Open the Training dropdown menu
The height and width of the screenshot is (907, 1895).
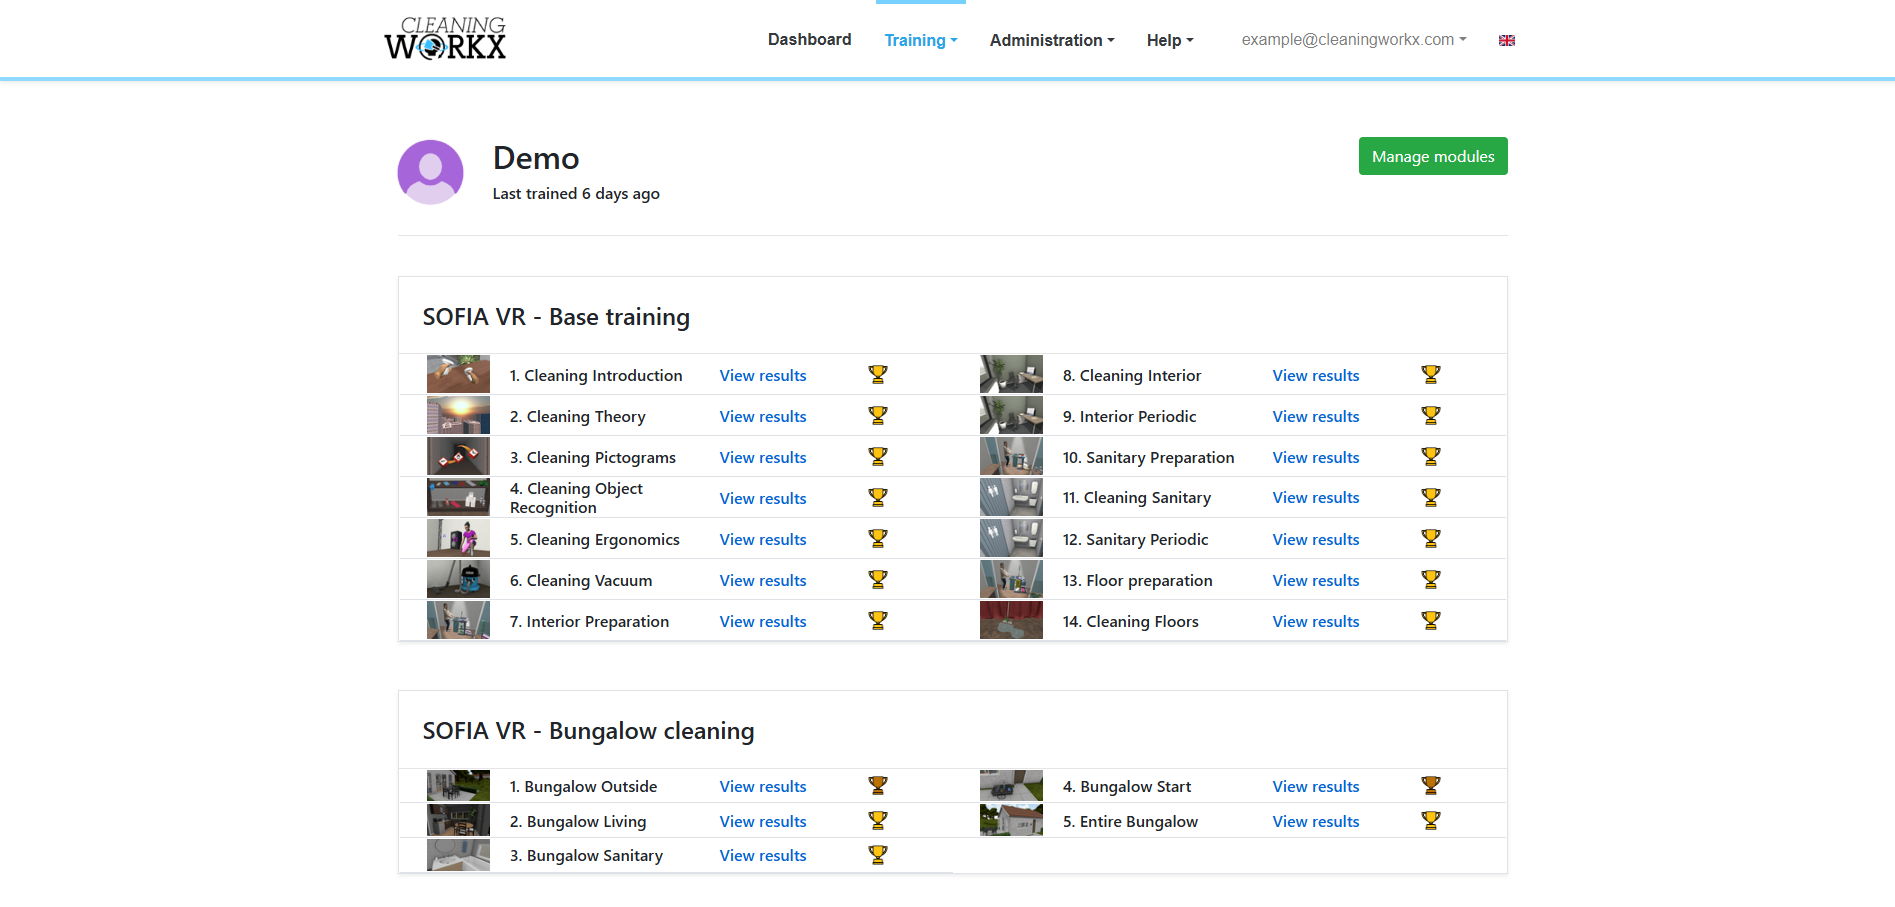921,40
